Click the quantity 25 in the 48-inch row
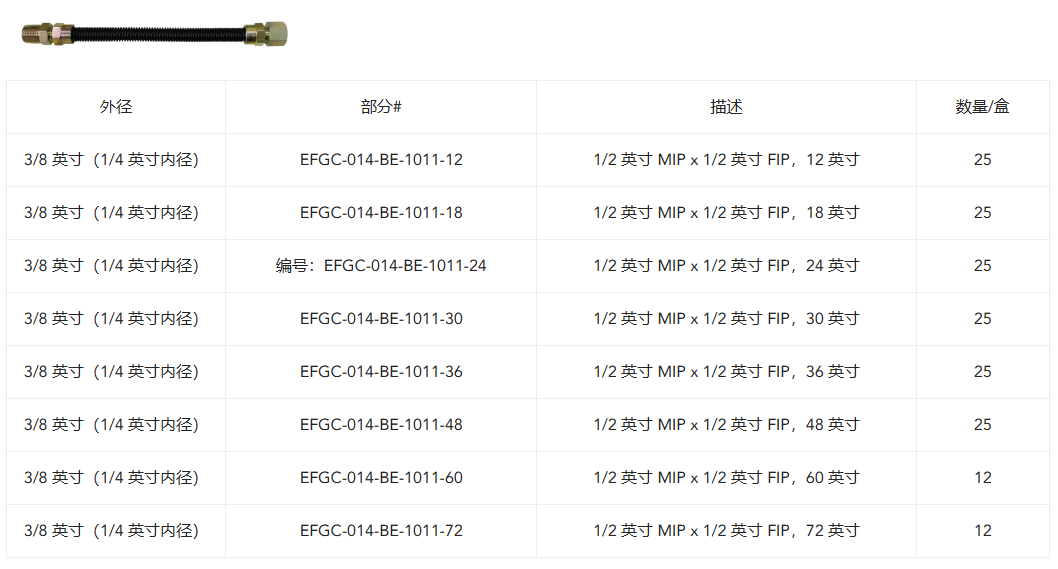1058x569 pixels. pos(982,425)
